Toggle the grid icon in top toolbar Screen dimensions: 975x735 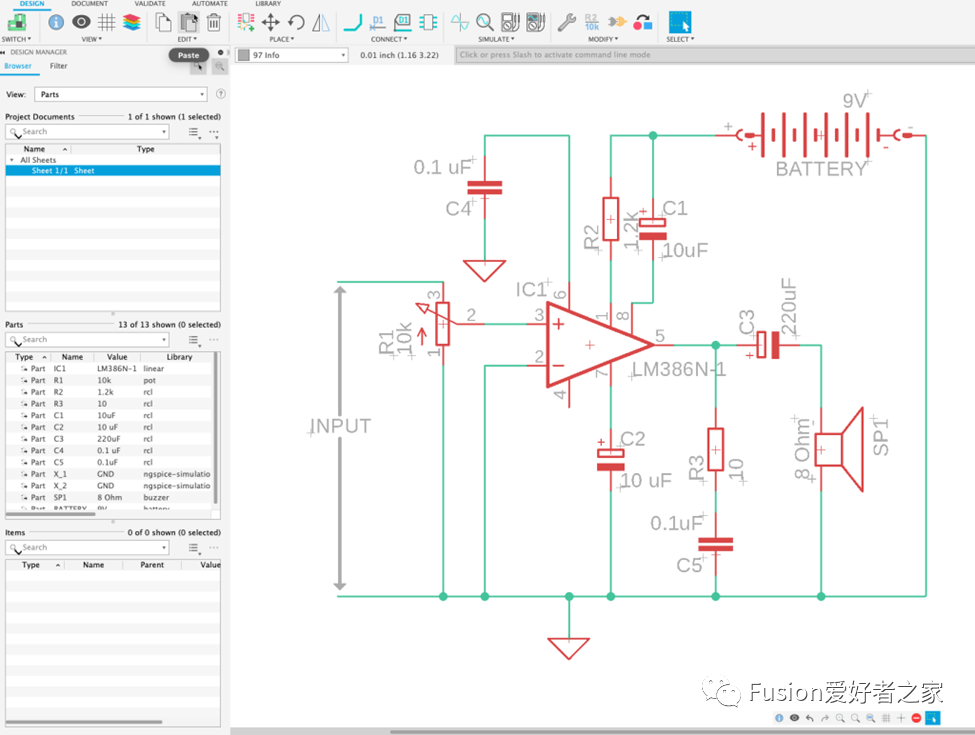point(106,22)
